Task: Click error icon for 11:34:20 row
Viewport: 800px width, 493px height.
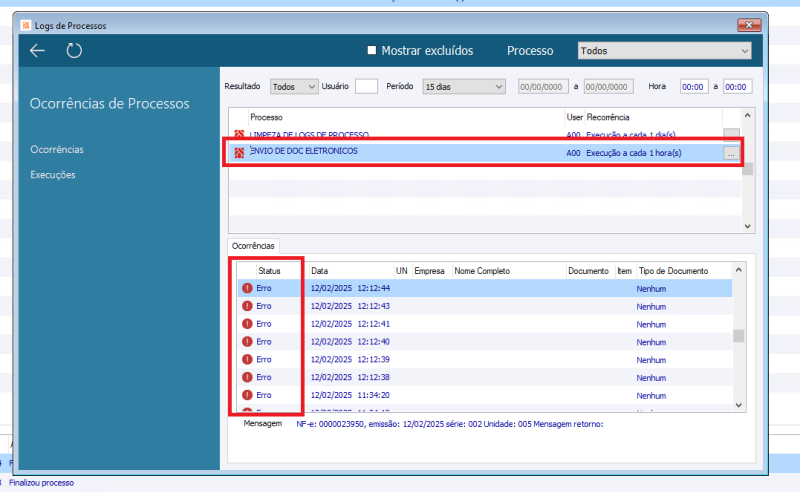Action: [247, 395]
